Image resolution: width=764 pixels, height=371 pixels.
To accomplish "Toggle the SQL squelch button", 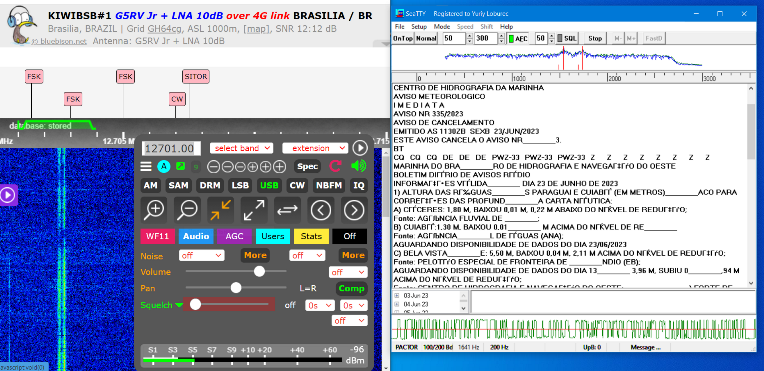I will (567, 38).
